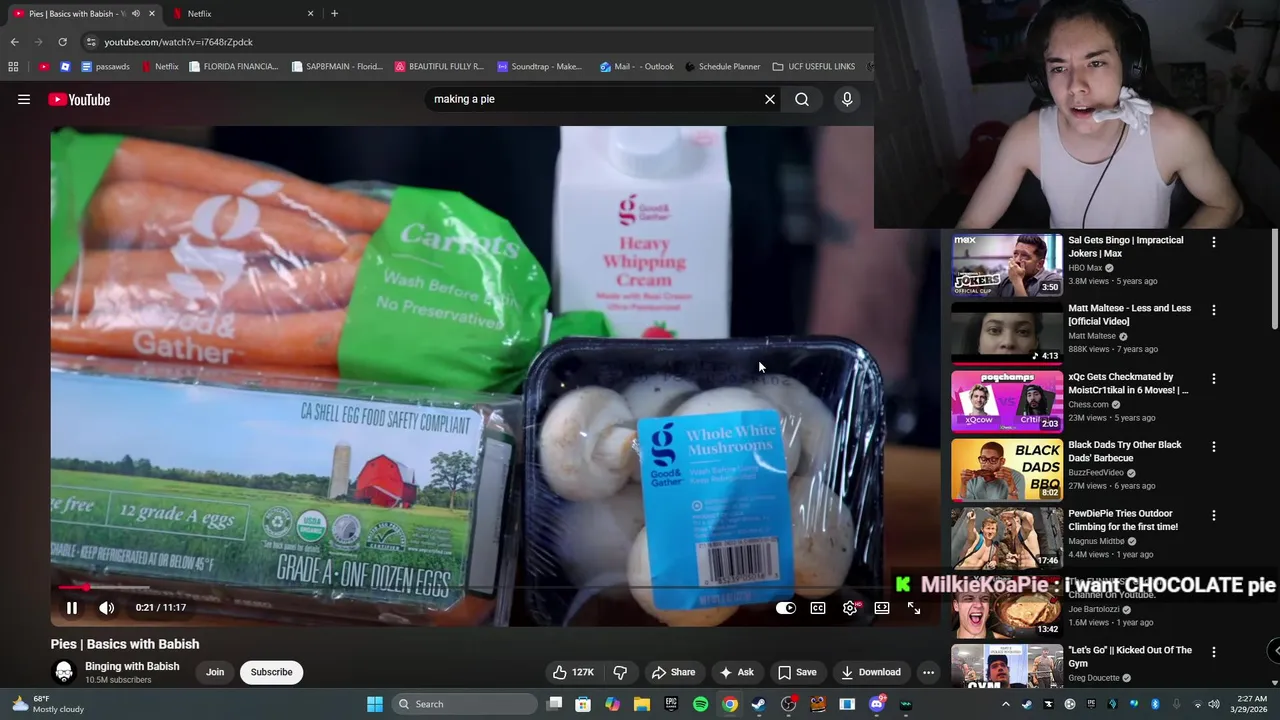1280x720 pixels.
Task: Mute the video volume speaker icon
Action: point(106,607)
